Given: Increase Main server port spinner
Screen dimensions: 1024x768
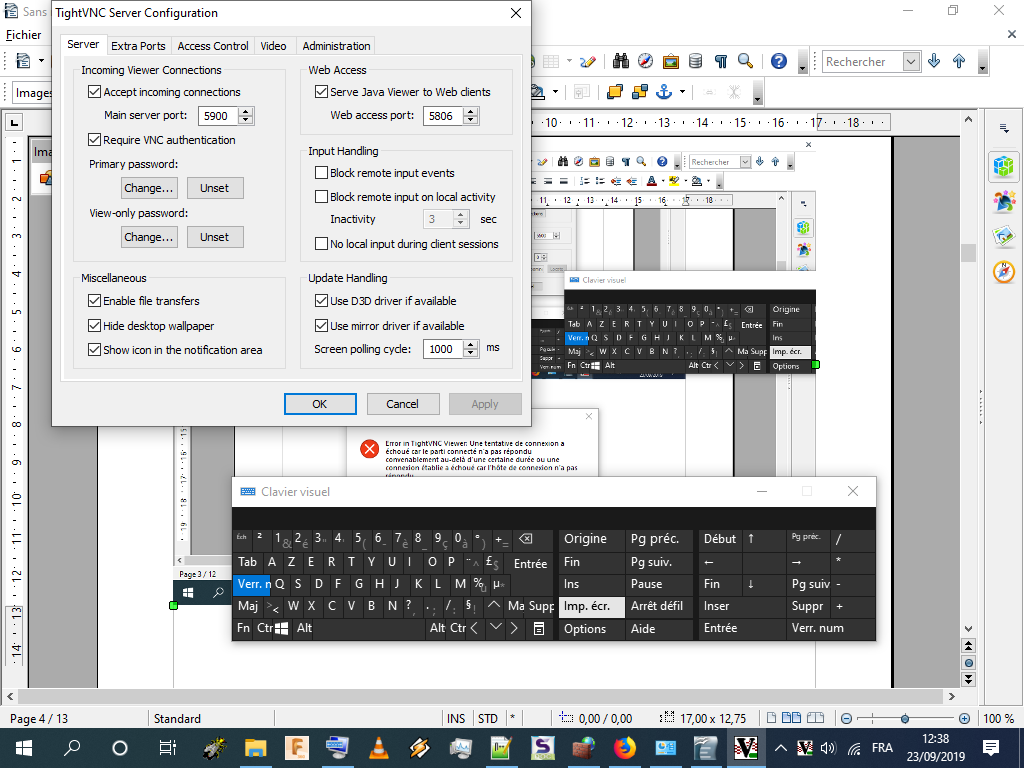Looking at the screenshot, I should [246, 112].
